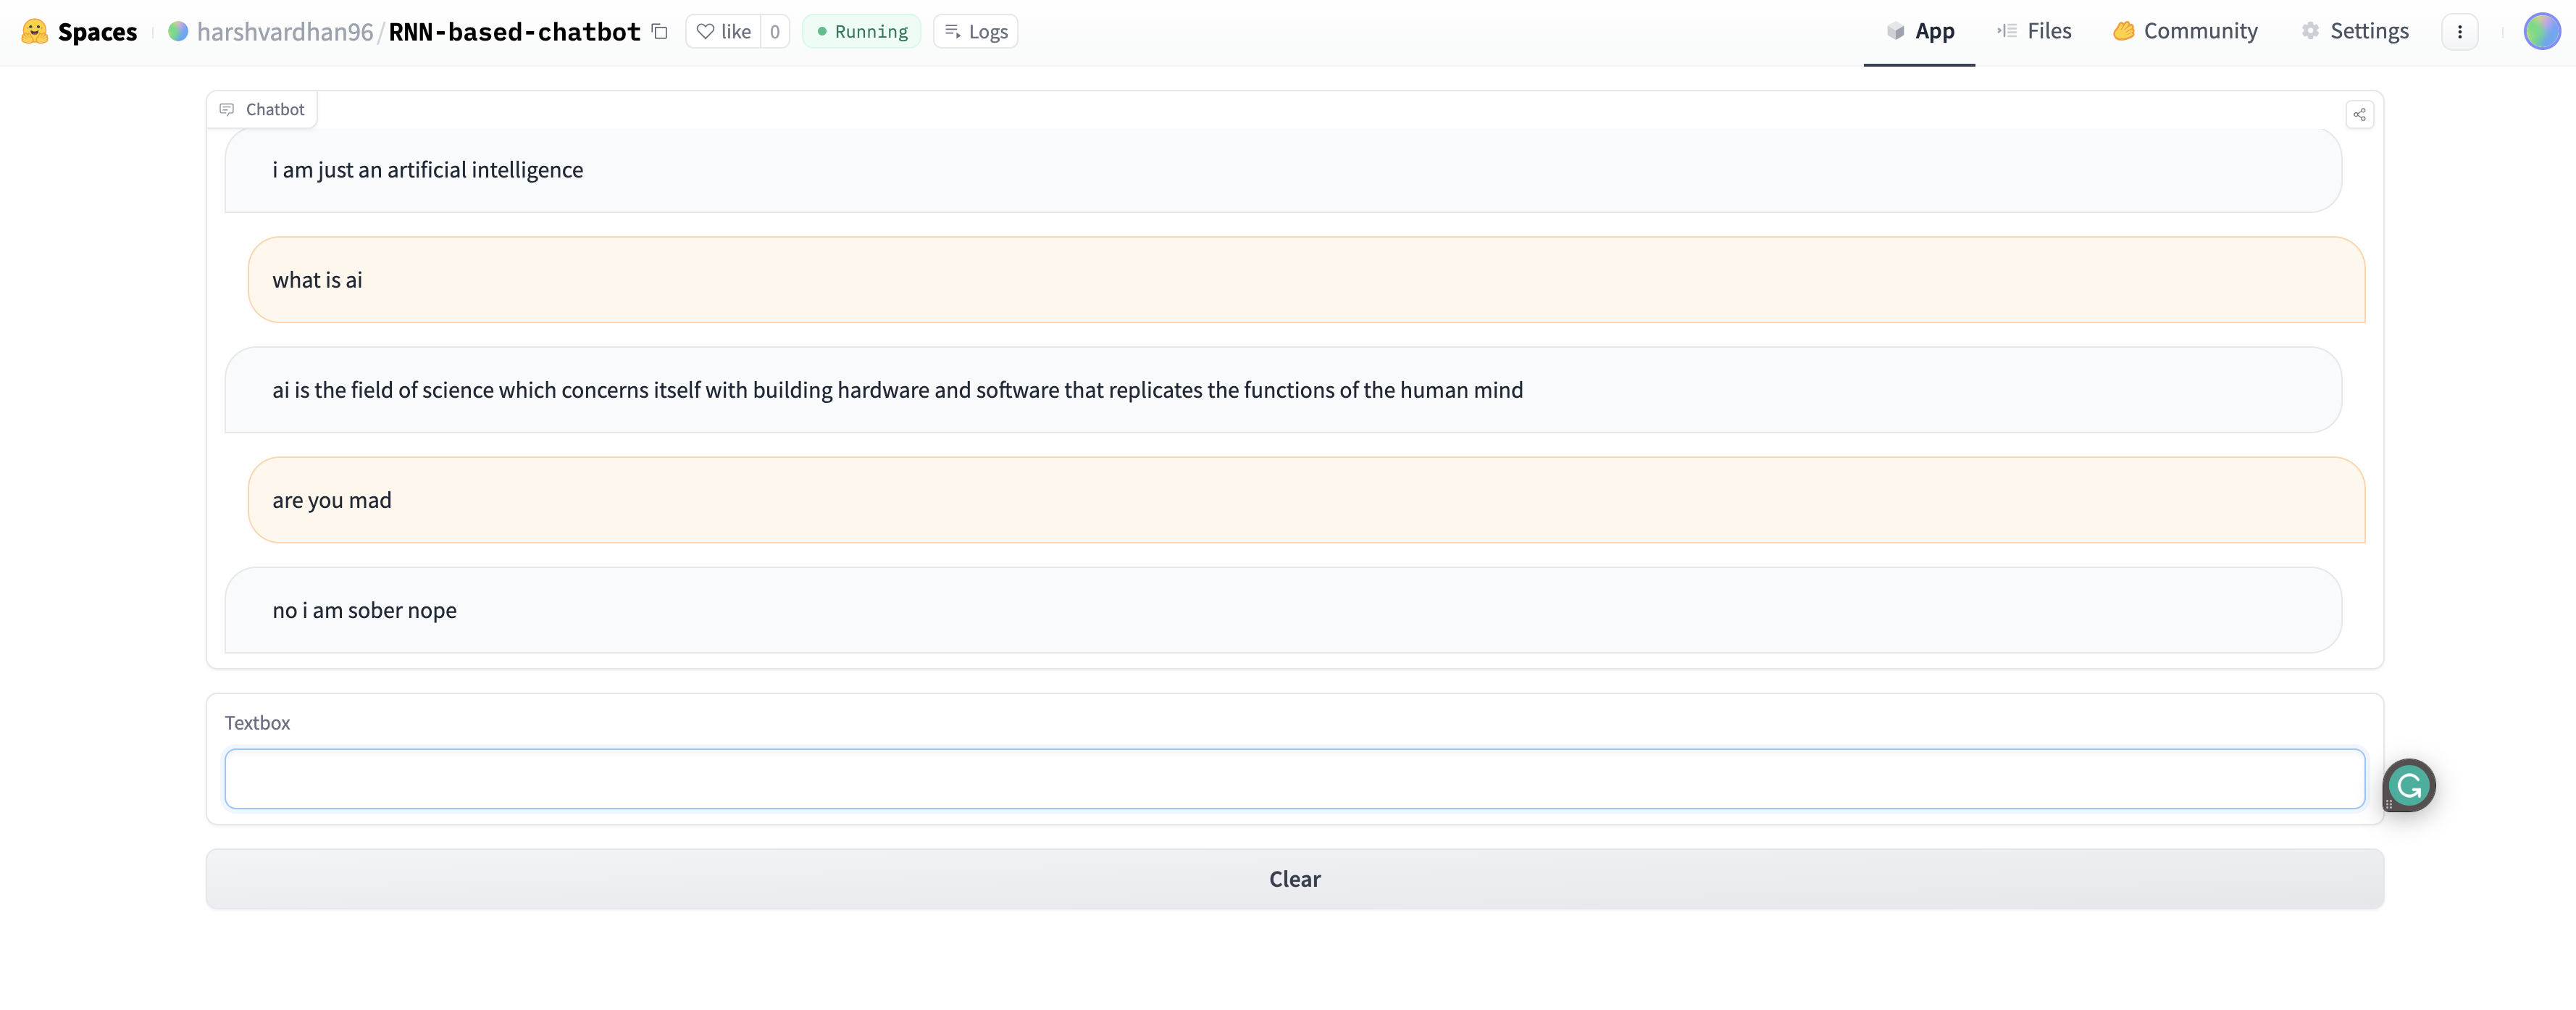
Task: Open the Community tab
Action: pyautogui.click(x=2185, y=31)
